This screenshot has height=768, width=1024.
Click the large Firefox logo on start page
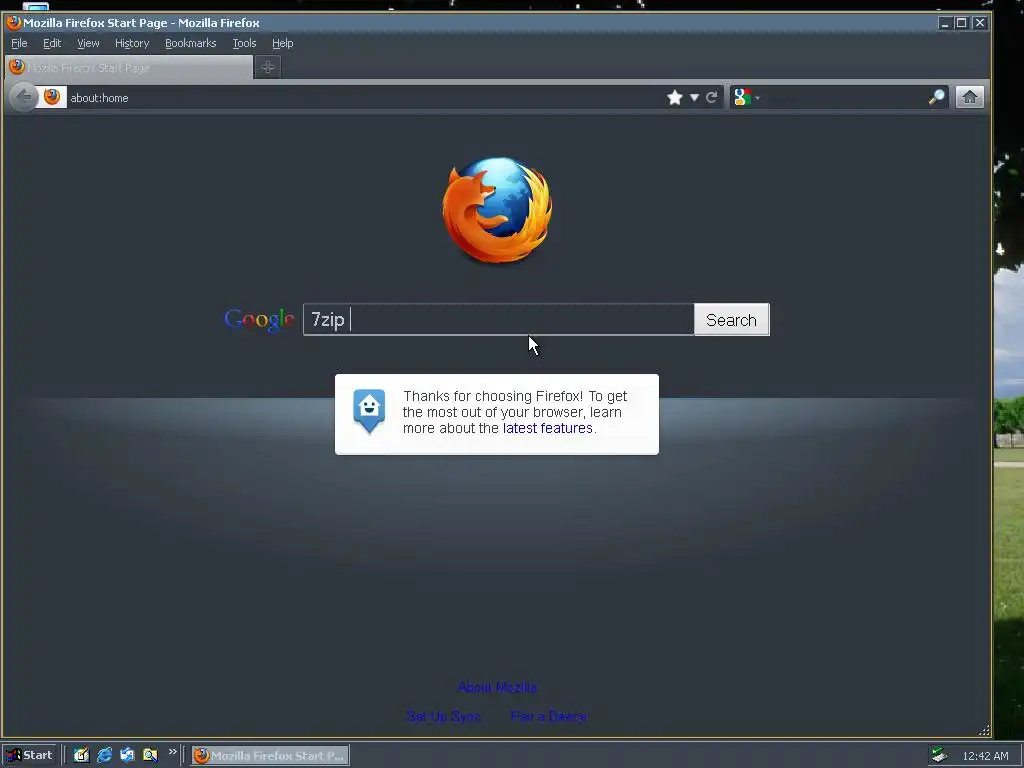497,210
